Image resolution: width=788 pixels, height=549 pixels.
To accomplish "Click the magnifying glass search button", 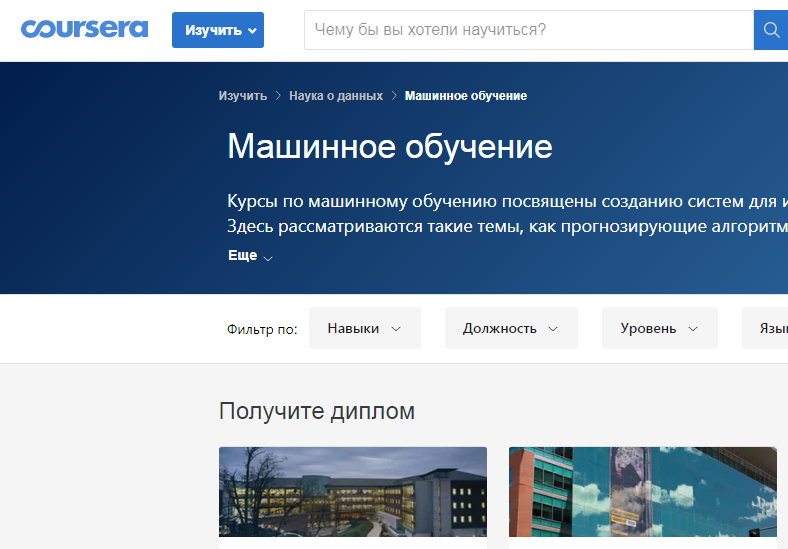I will click(x=771, y=30).
